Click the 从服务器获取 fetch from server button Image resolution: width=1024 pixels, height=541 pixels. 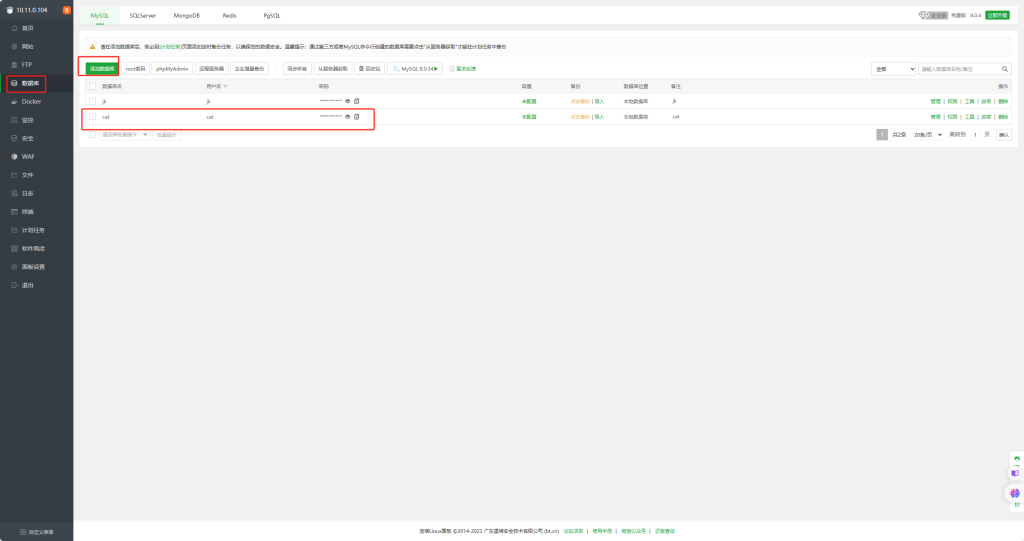pyautogui.click(x=333, y=69)
